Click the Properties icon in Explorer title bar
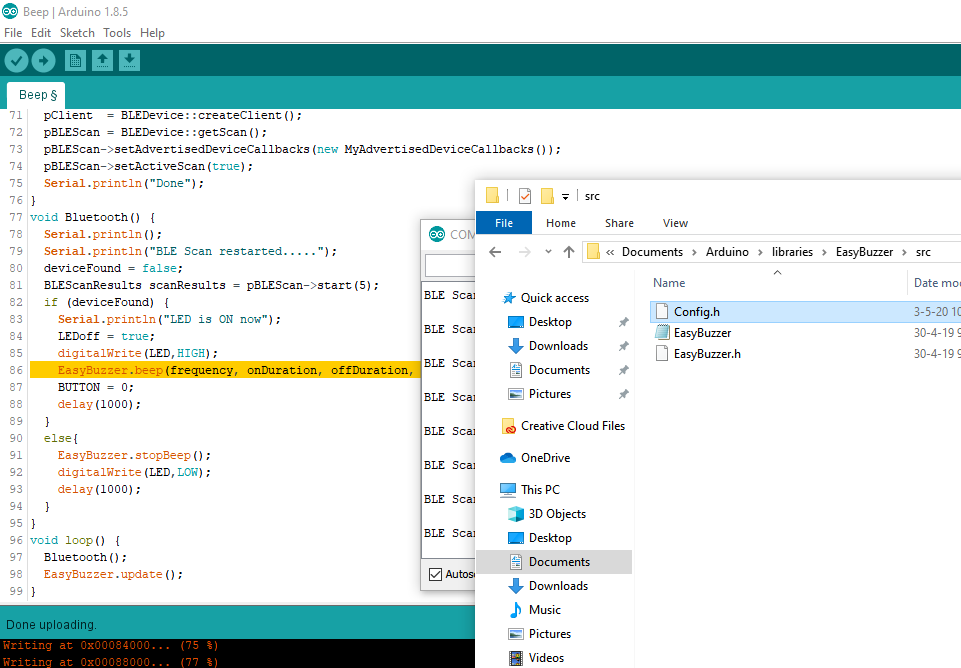This screenshot has height=668, width=961. [525, 196]
